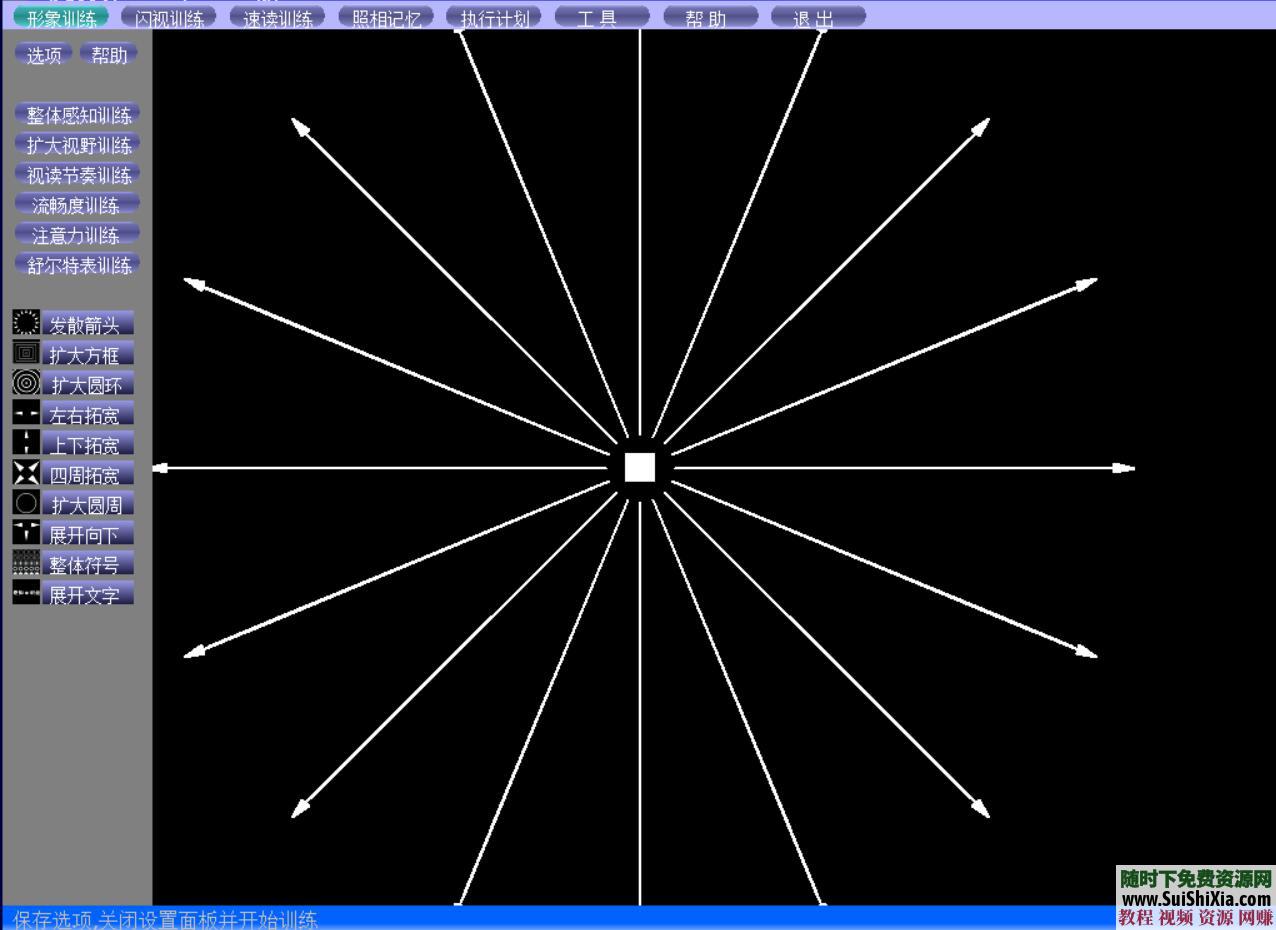The height and width of the screenshot is (930, 1276).
Task: Click the 展开文字 icon
Action: (26, 592)
